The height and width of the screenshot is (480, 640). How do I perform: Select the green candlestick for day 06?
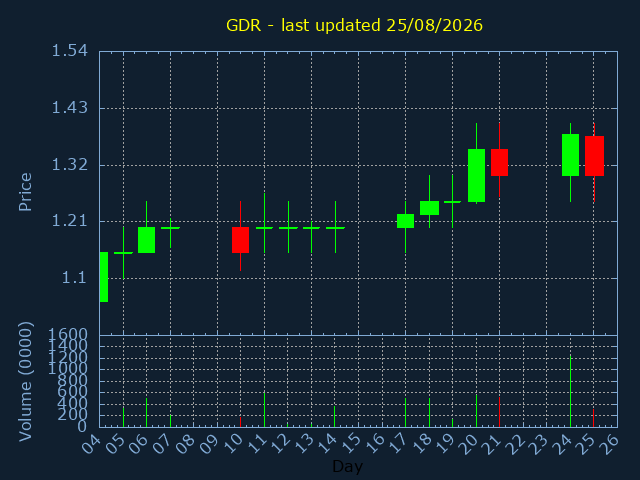(x=147, y=240)
